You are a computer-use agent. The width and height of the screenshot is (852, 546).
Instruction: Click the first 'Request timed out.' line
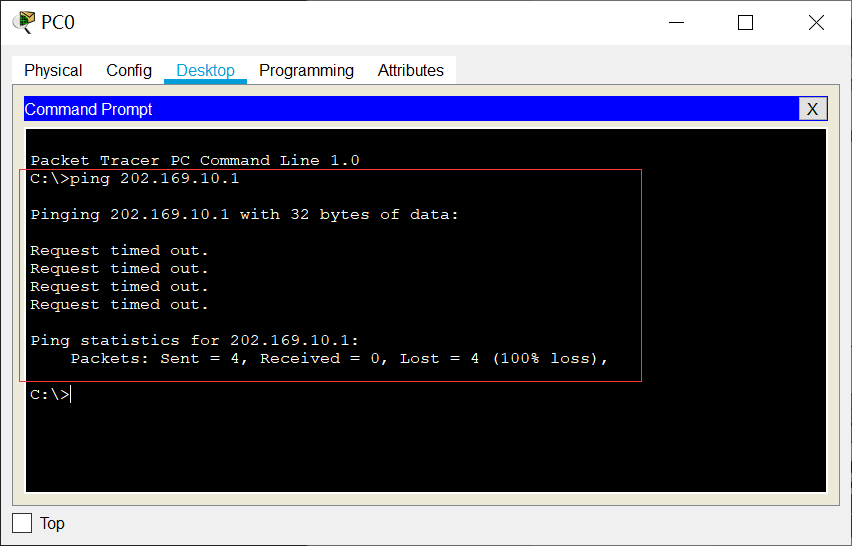click(x=120, y=250)
